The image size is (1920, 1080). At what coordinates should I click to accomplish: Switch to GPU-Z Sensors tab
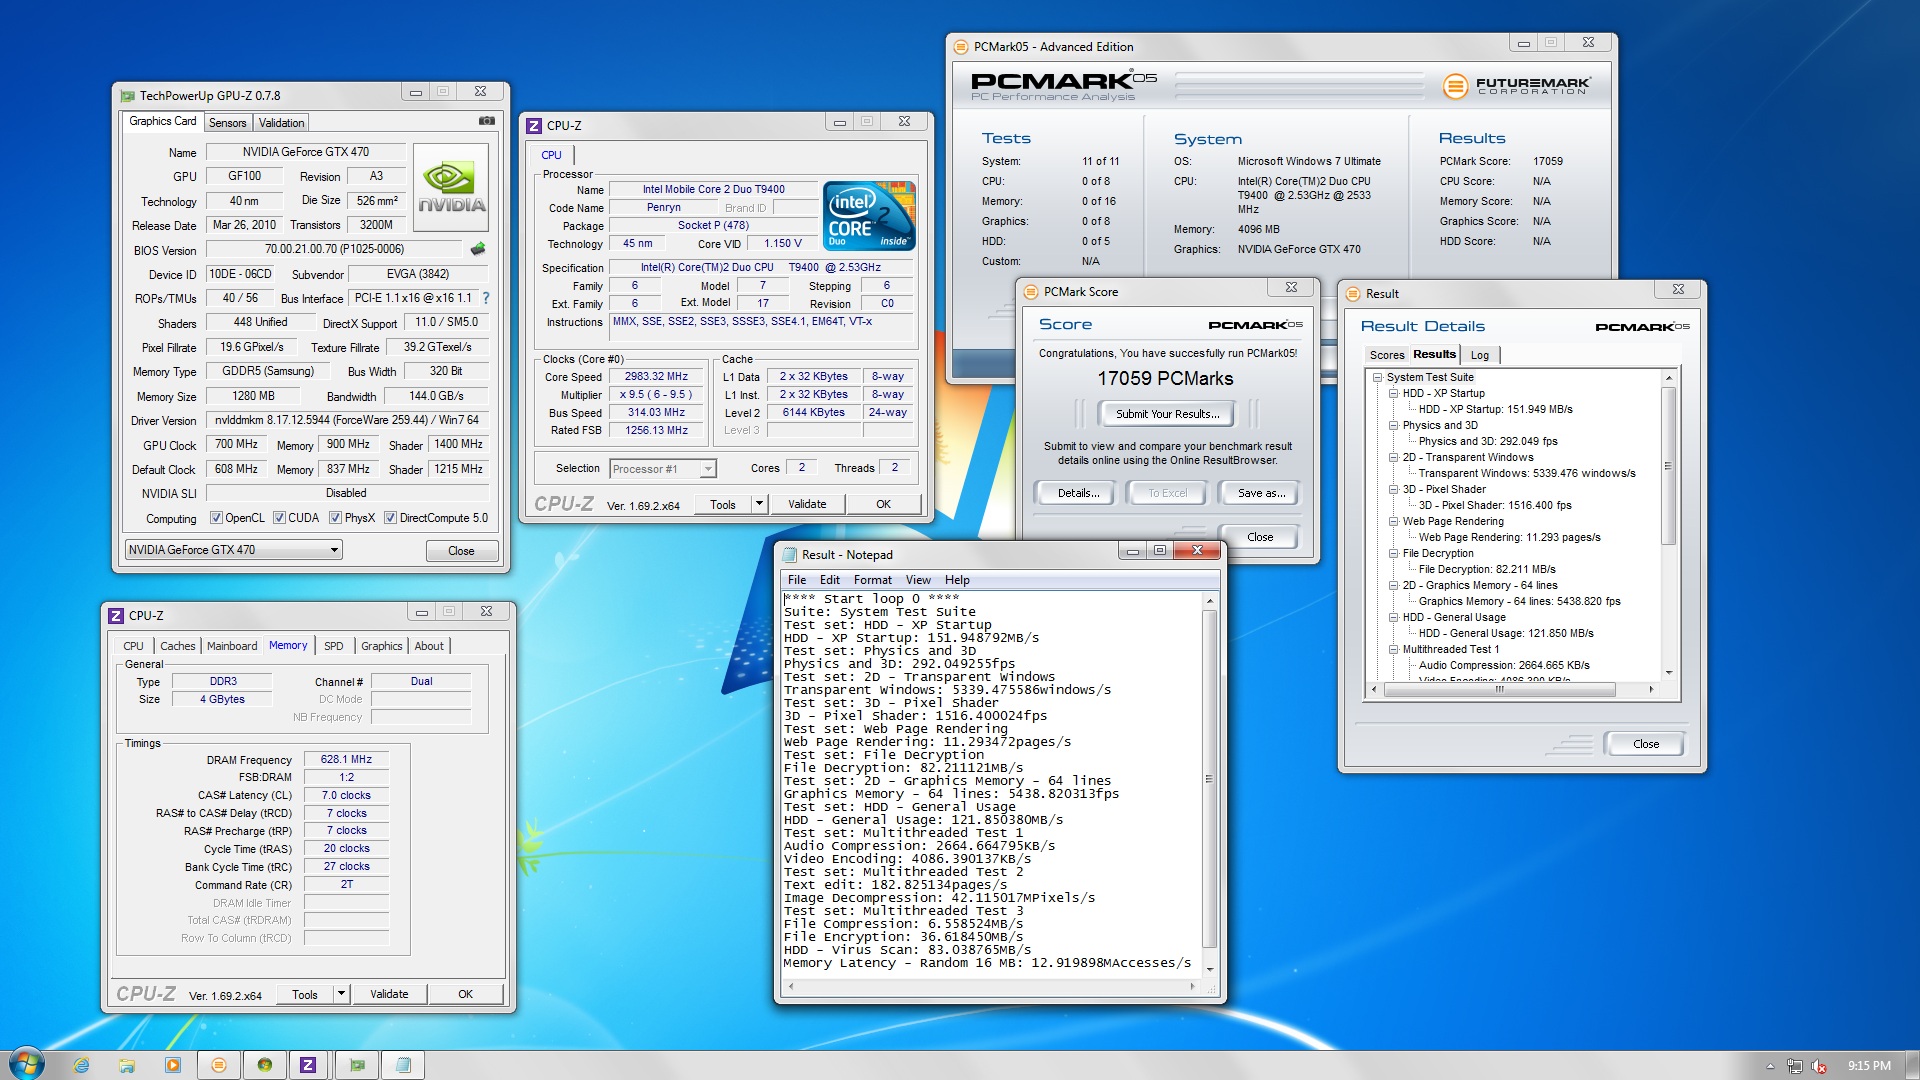227,123
